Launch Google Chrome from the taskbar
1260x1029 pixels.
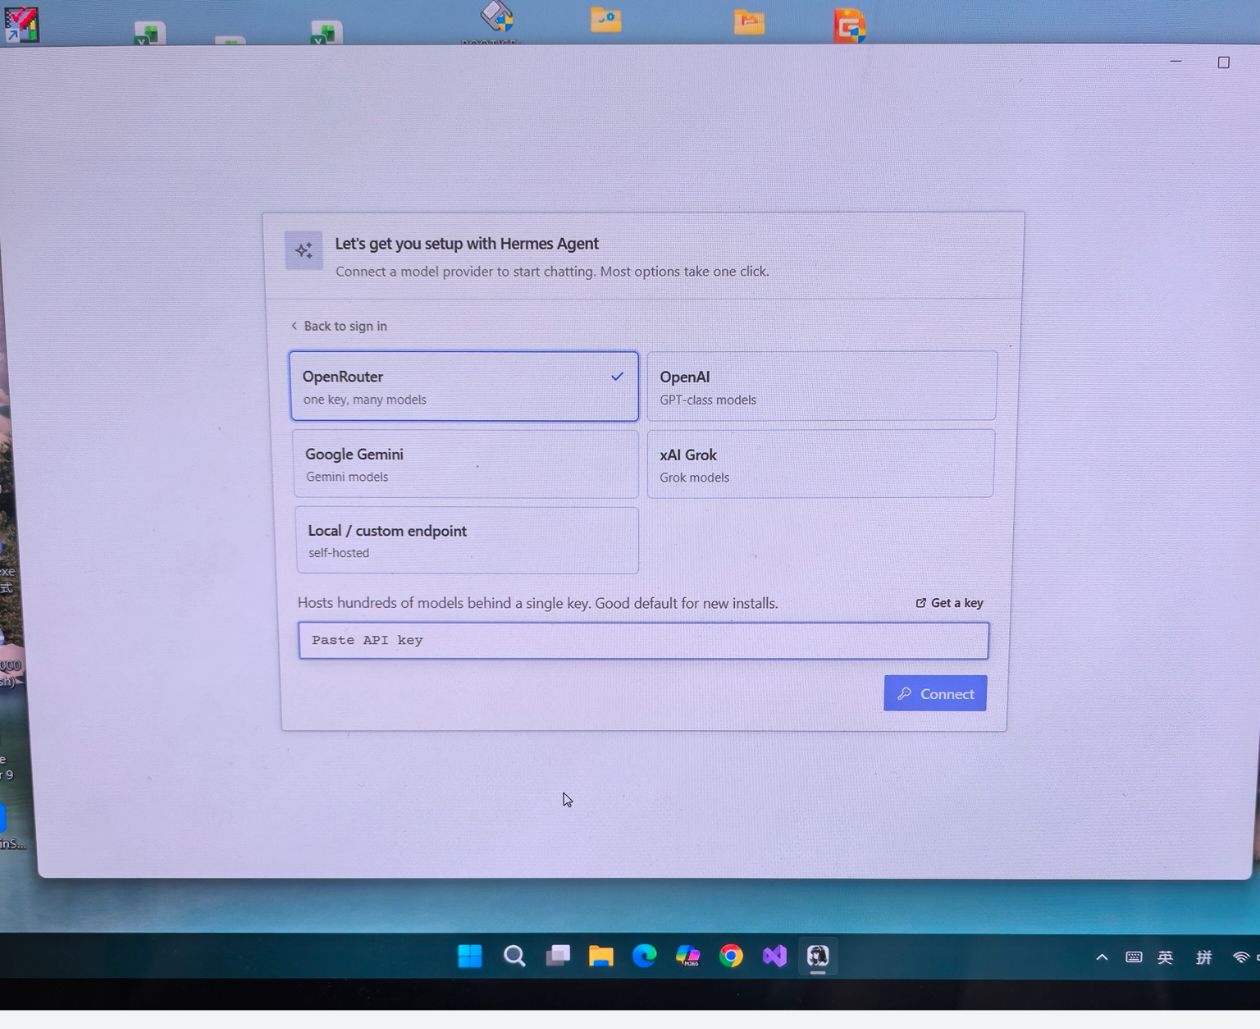[731, 956]
